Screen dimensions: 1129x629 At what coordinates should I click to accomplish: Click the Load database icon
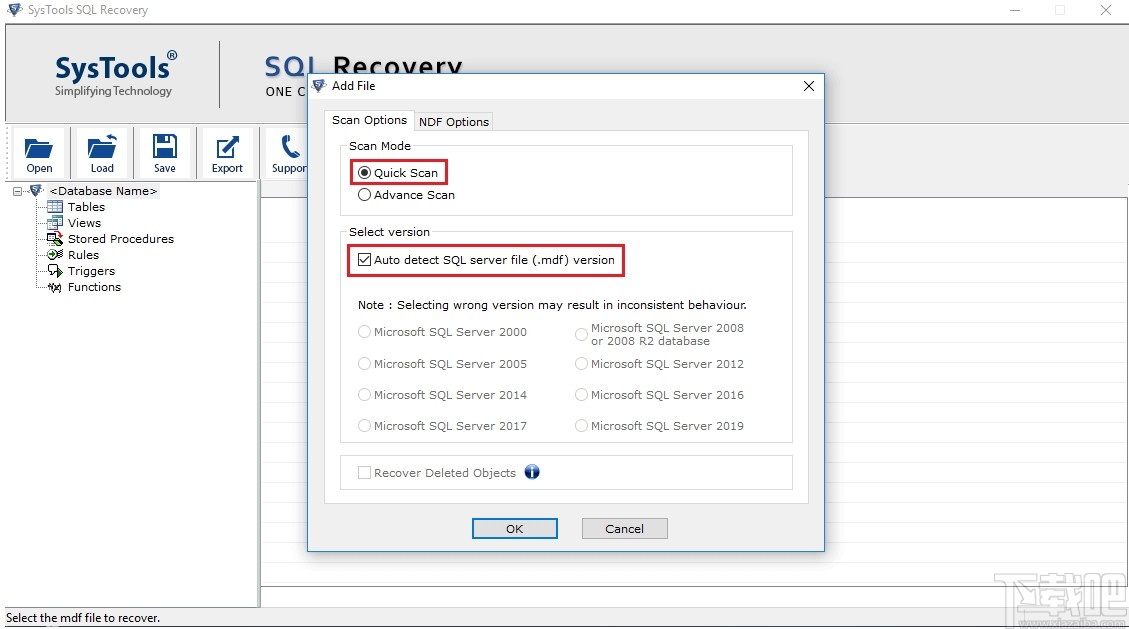(101, 152)
